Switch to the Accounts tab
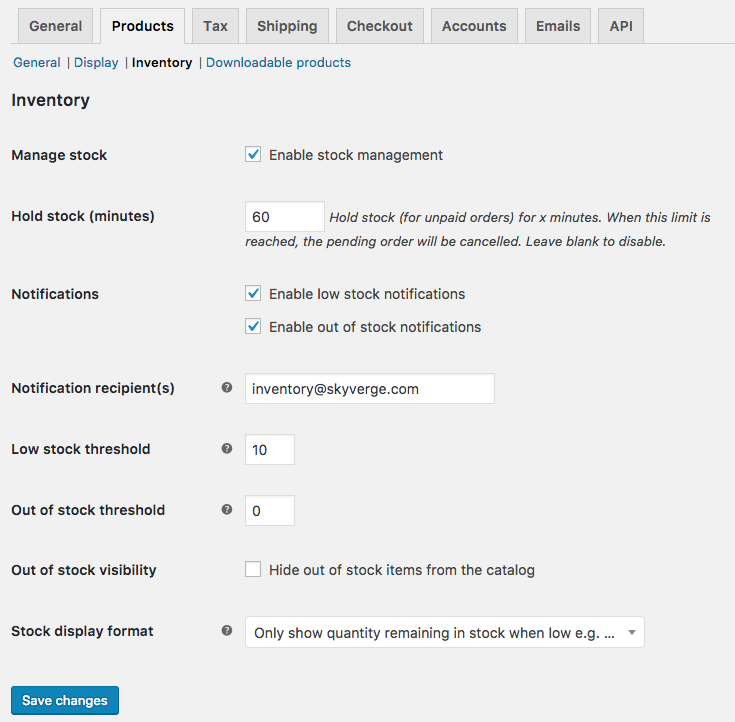The height and width of the screenshot is (722, 735). 474,26
